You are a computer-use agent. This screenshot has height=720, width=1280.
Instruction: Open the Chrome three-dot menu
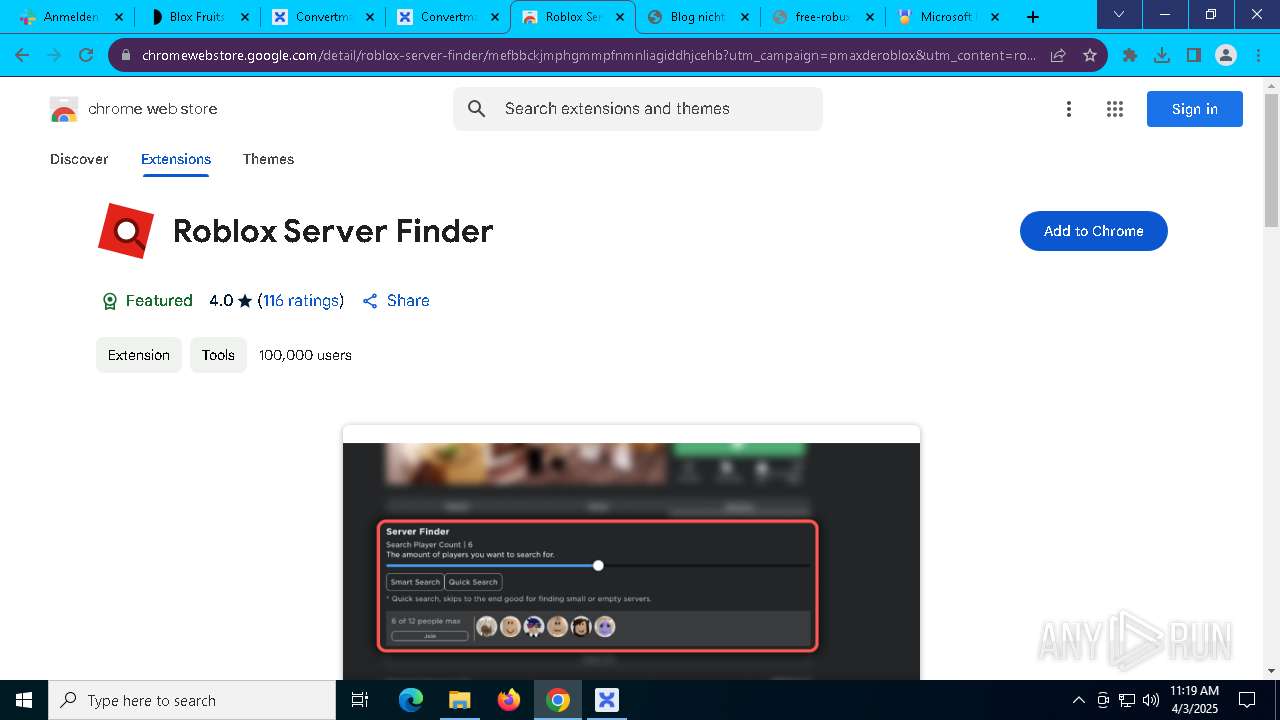(1258, 55)
